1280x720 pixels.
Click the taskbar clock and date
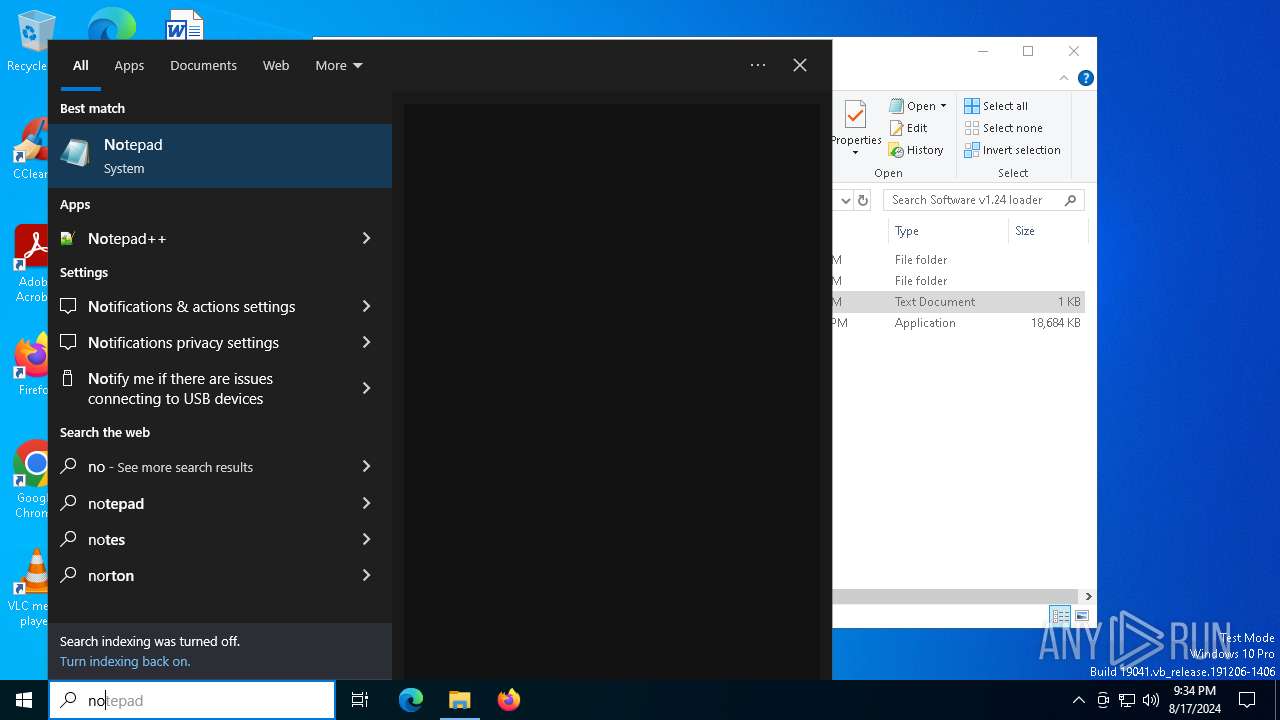(1194, 700)
